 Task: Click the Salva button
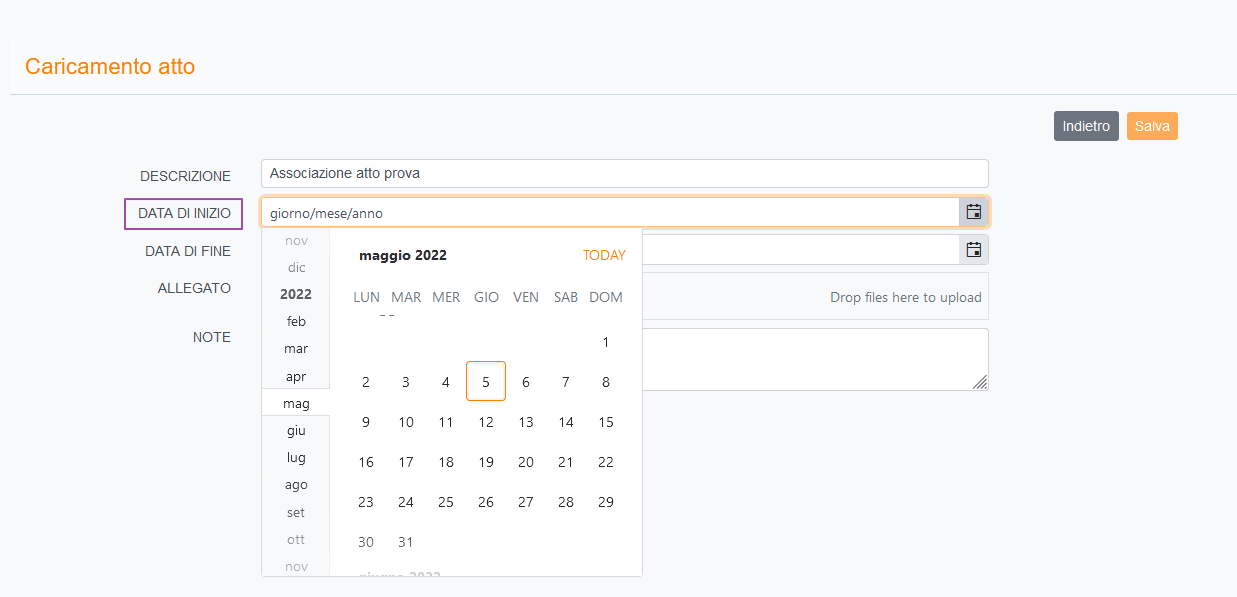[x=1152, y=126]
